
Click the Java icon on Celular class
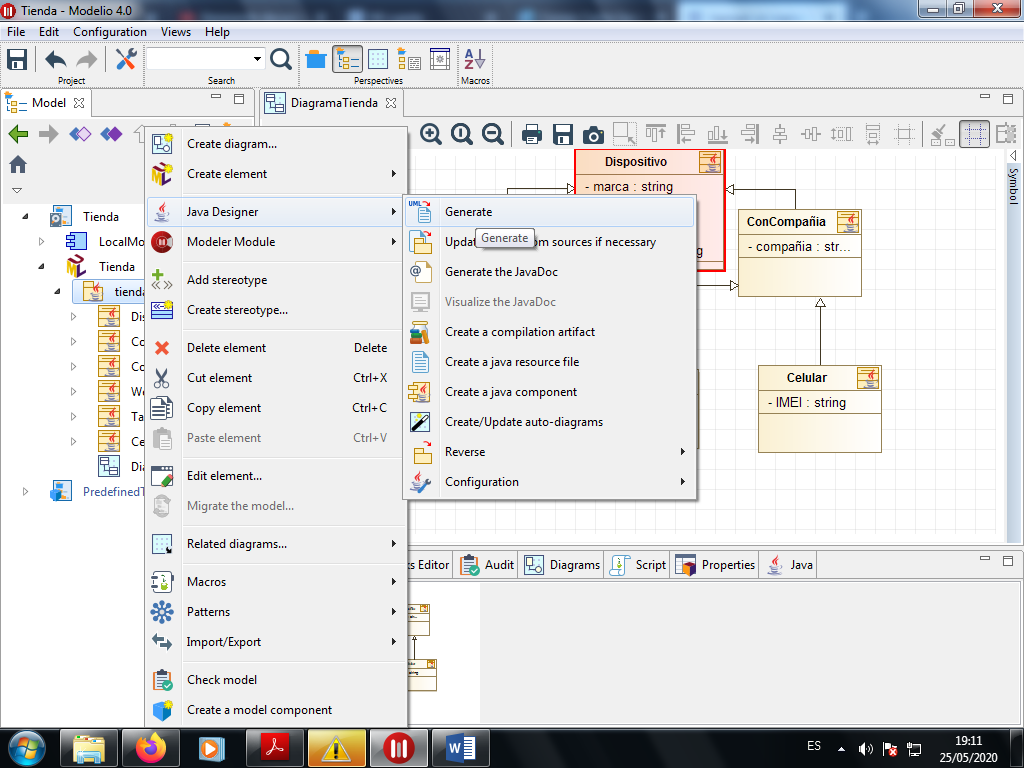(x=868, y=377)
